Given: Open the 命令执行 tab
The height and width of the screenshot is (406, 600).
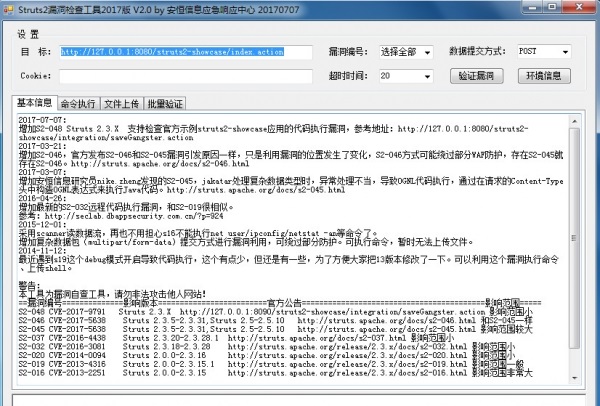Looking at the screenshot, I should pyautogui.click(x=78, y=104).
